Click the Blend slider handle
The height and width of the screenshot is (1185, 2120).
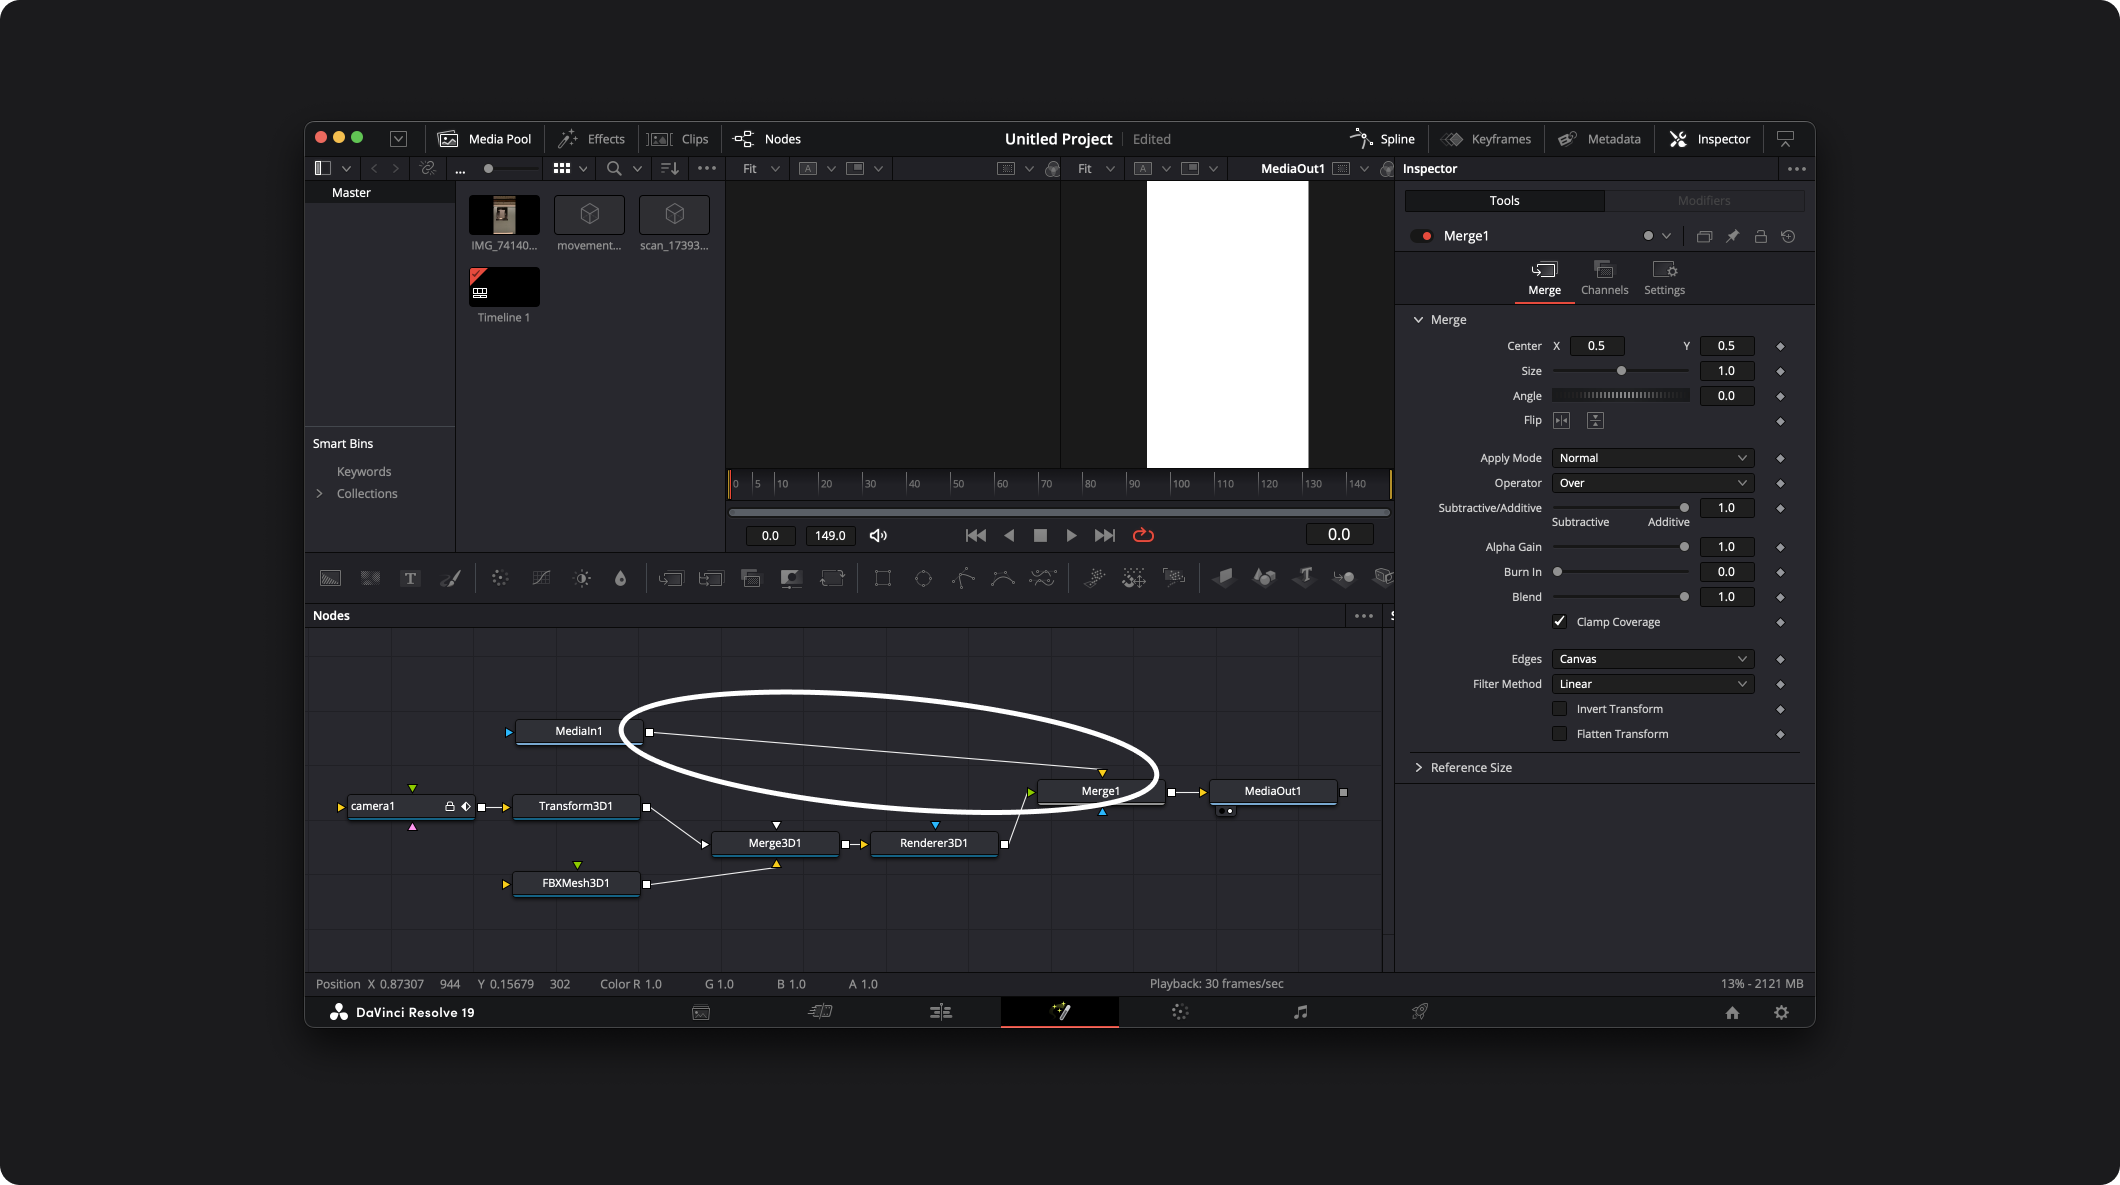click(1684, 597)
